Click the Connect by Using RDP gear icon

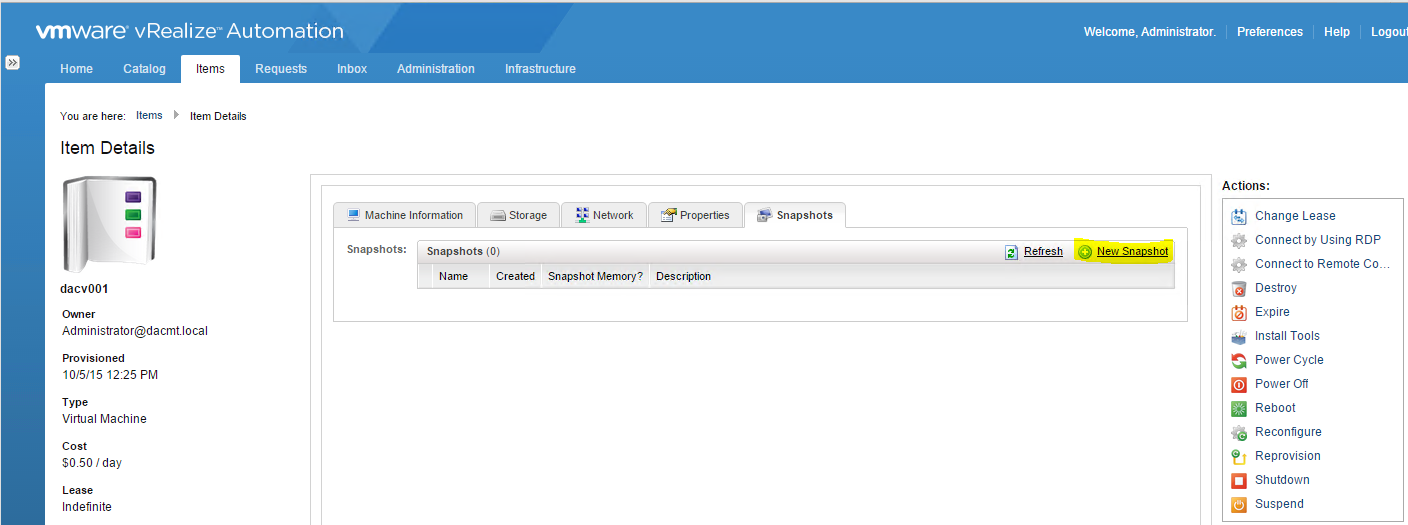click(1238, 240)
